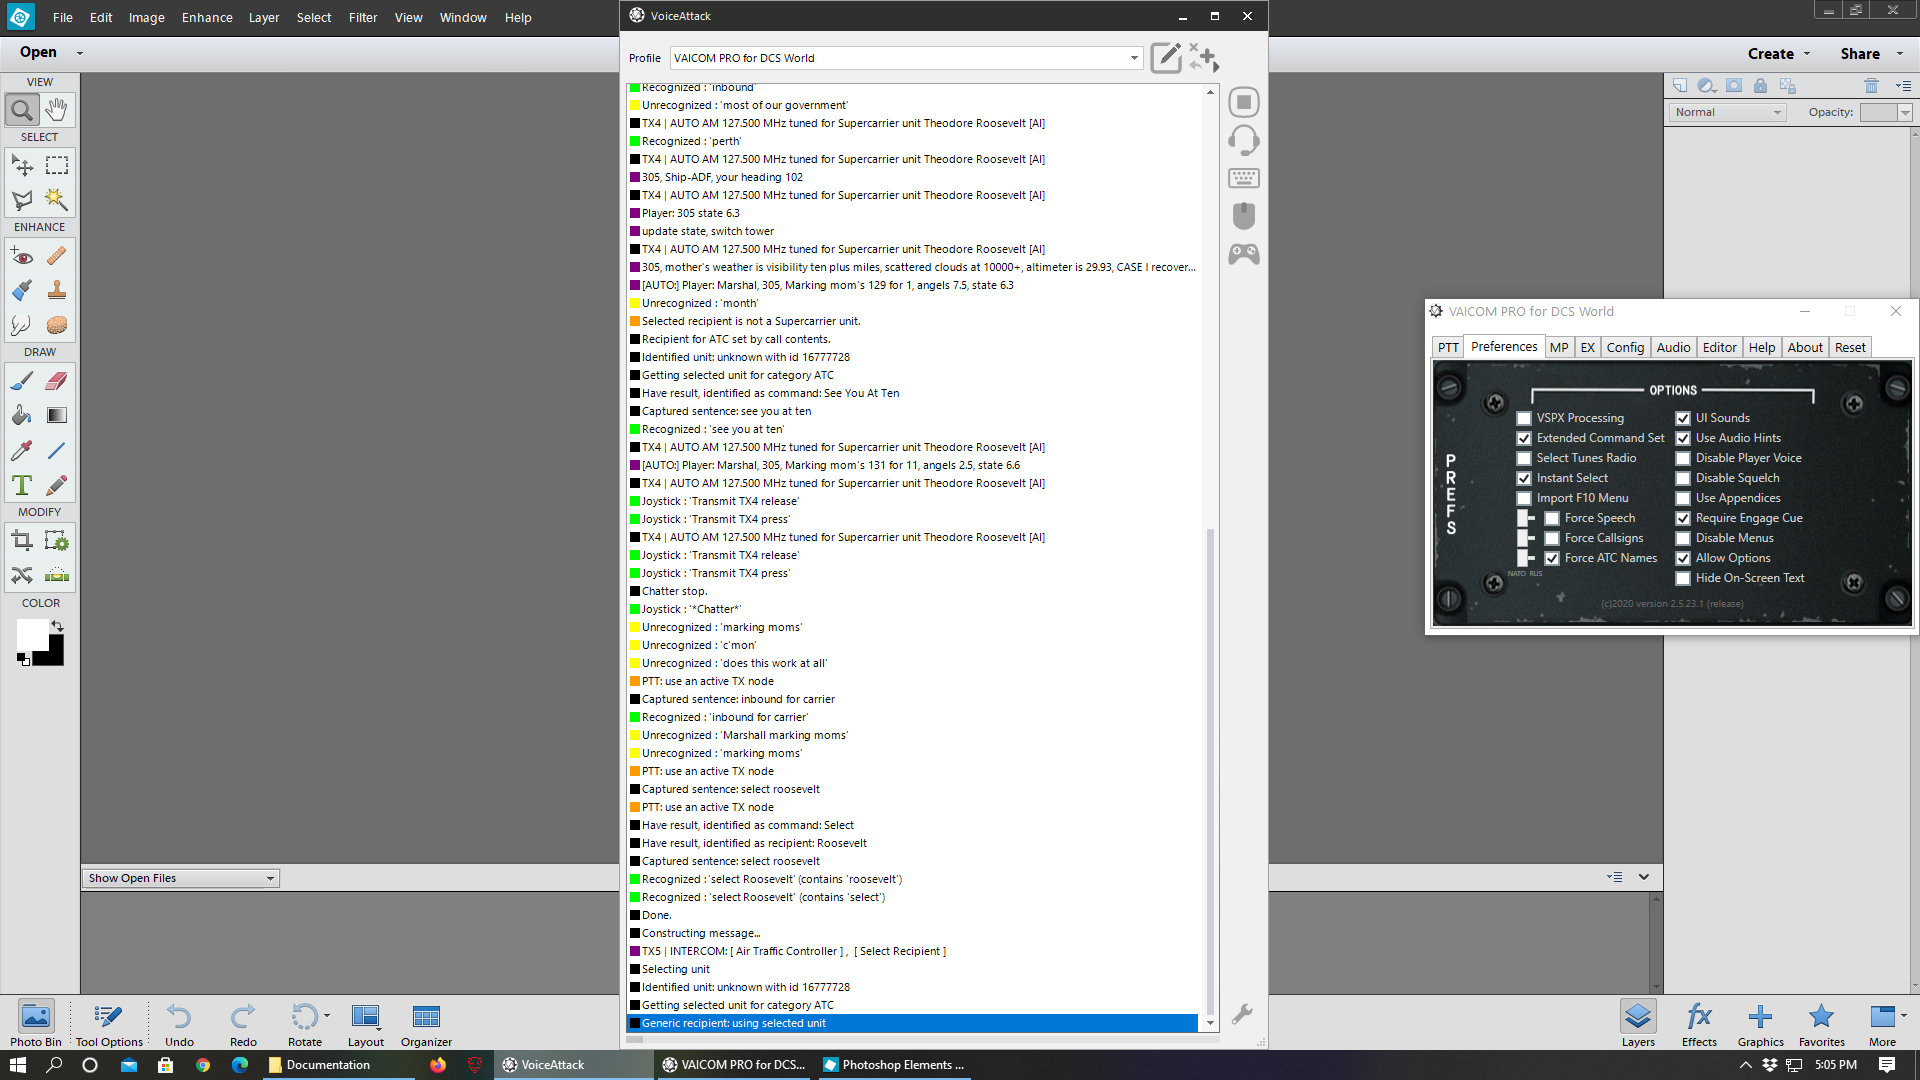Click VoiceAttack stop commands button

1244,102
